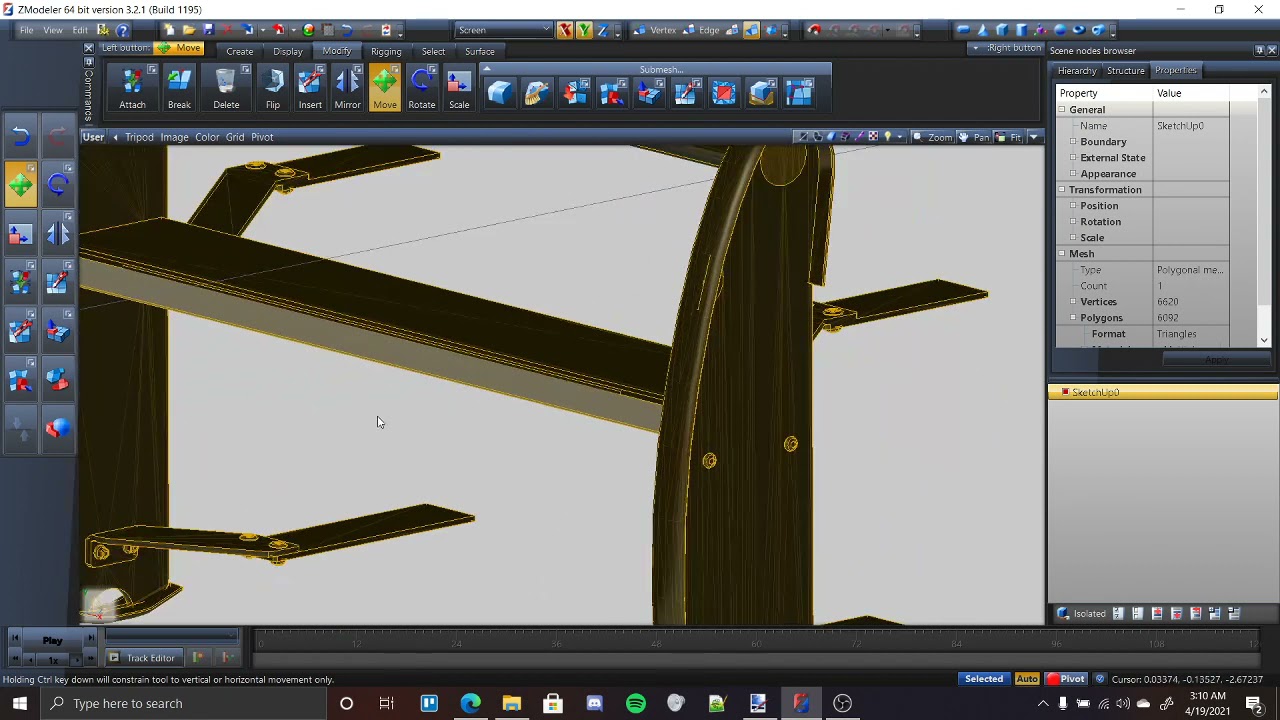Click the help question mark icon

pyautogui.click(x=122, y=30)
